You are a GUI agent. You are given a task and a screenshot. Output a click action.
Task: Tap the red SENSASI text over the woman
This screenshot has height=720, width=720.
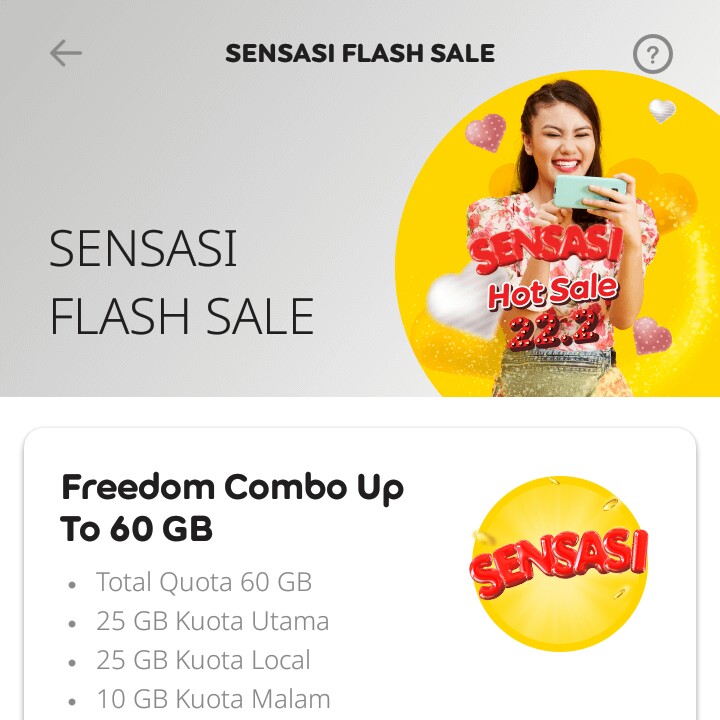pyautogui.click(x=546, y=247)
